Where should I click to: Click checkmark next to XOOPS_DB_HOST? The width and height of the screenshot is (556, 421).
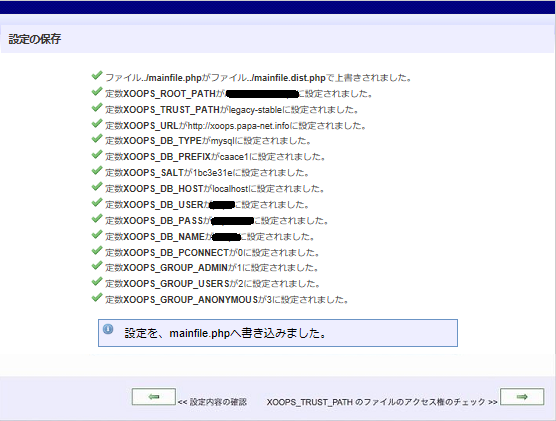[x=97, y=187]
